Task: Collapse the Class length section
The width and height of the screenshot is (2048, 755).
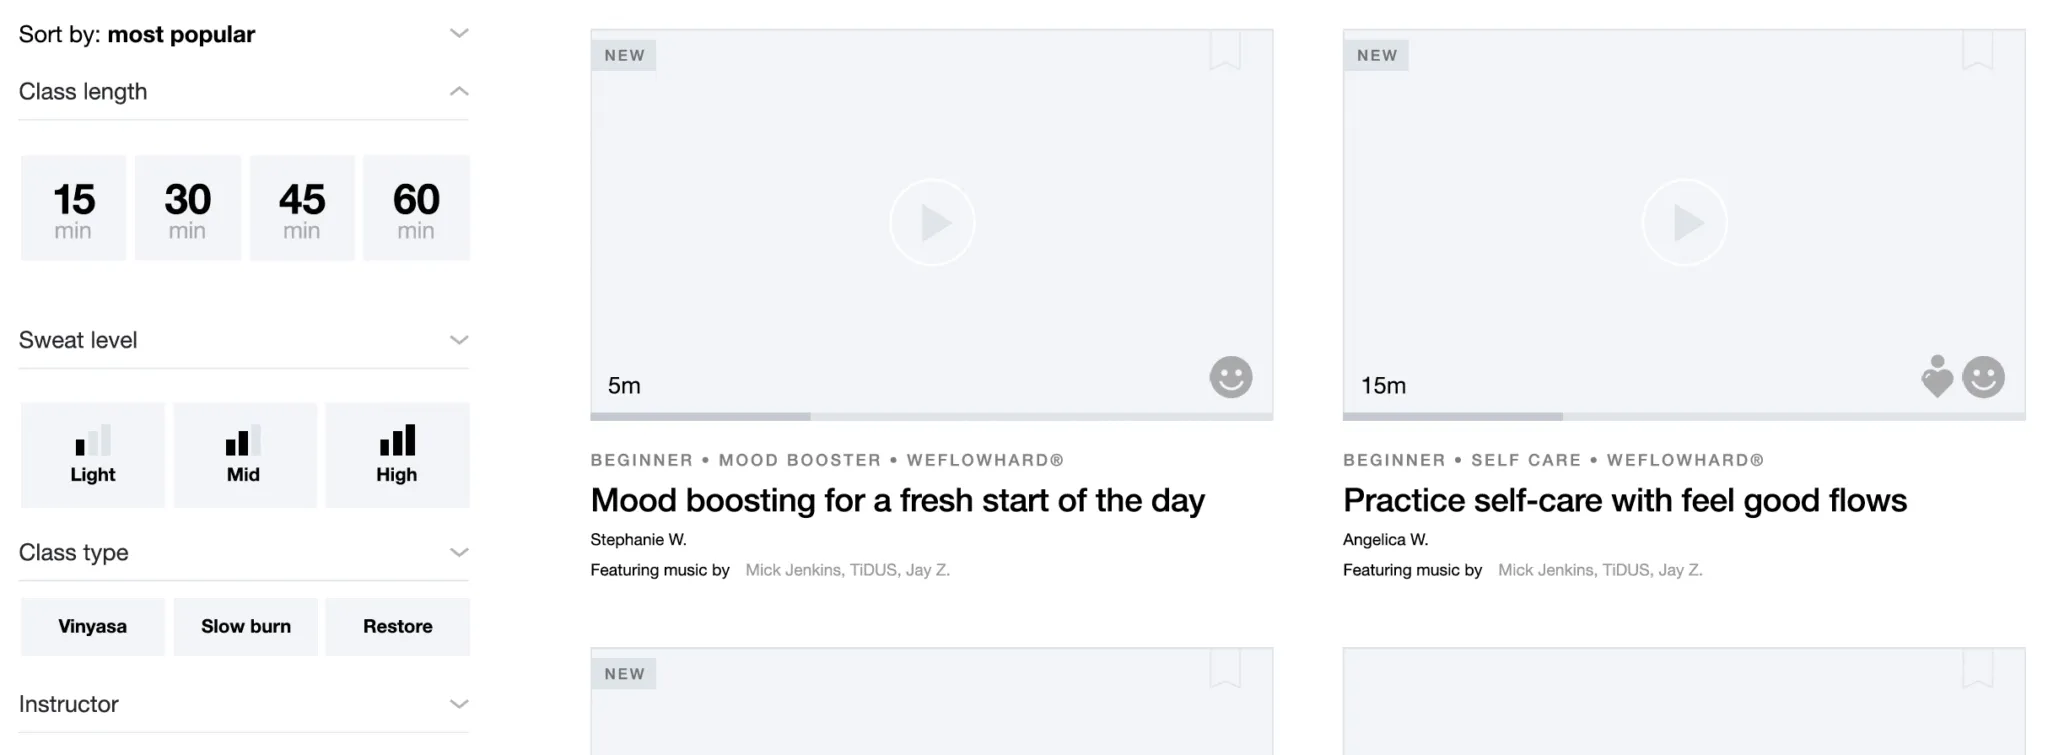Action: (459, 91)
